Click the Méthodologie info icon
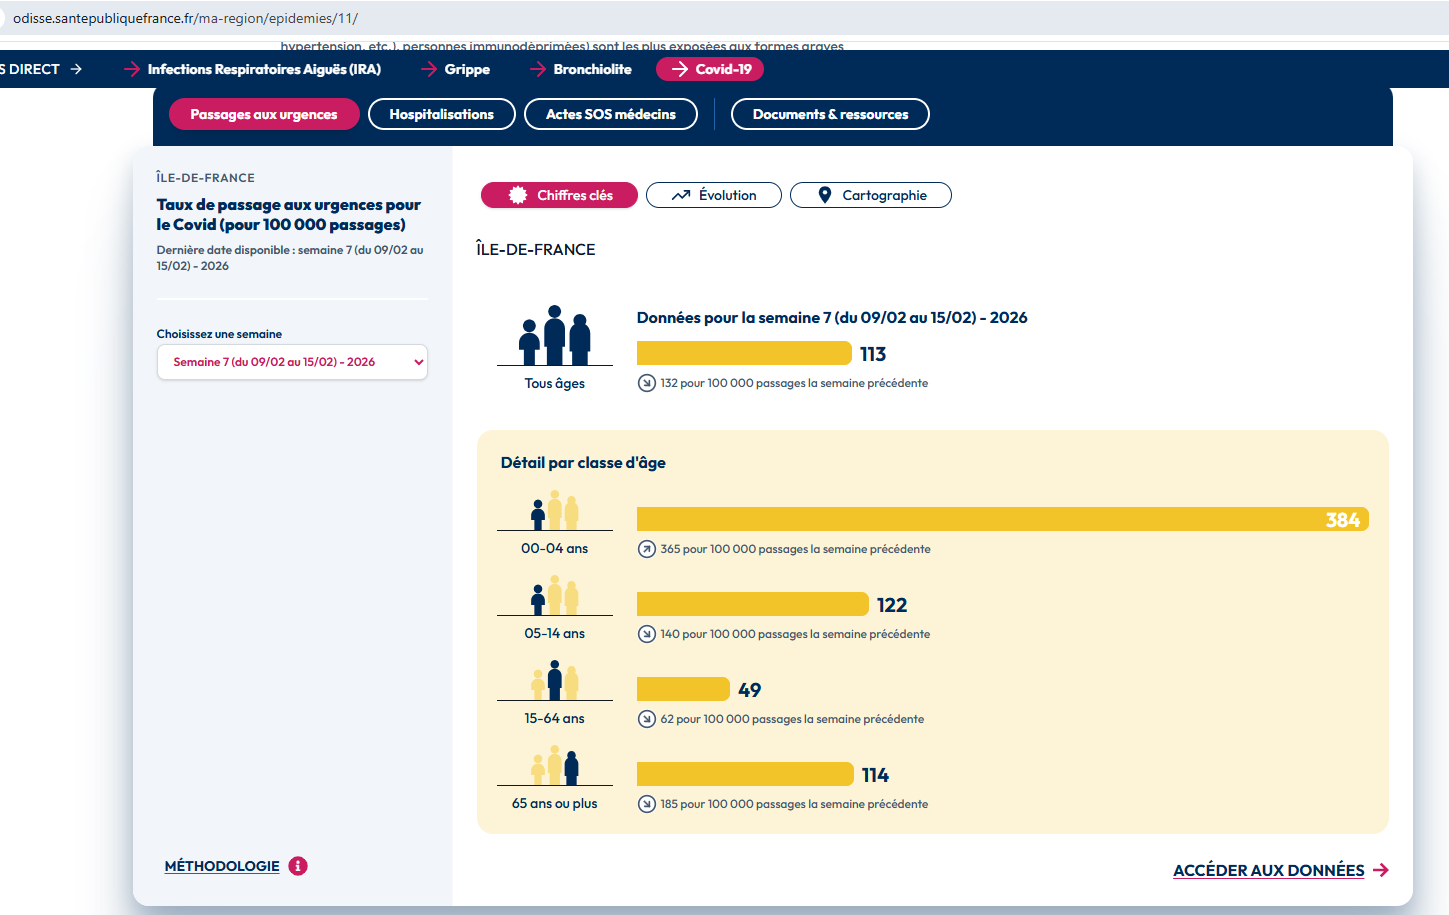This screenshot has width=1449, height=915. point(298,866)
